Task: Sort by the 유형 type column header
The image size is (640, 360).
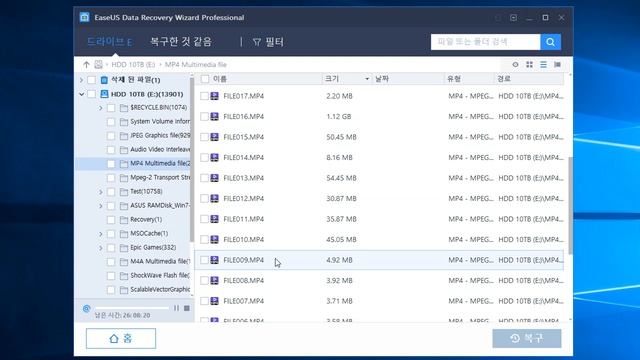Action: [454, 79]
